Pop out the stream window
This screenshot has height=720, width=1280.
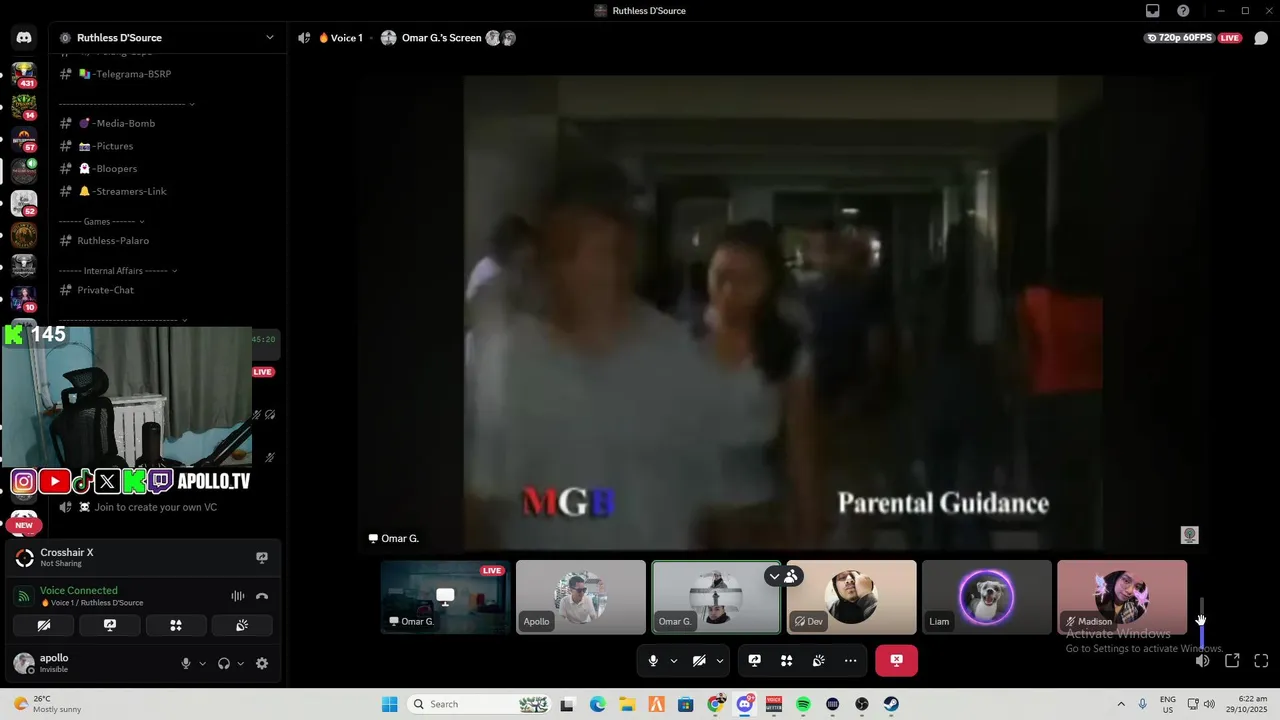pos(1232,660)
